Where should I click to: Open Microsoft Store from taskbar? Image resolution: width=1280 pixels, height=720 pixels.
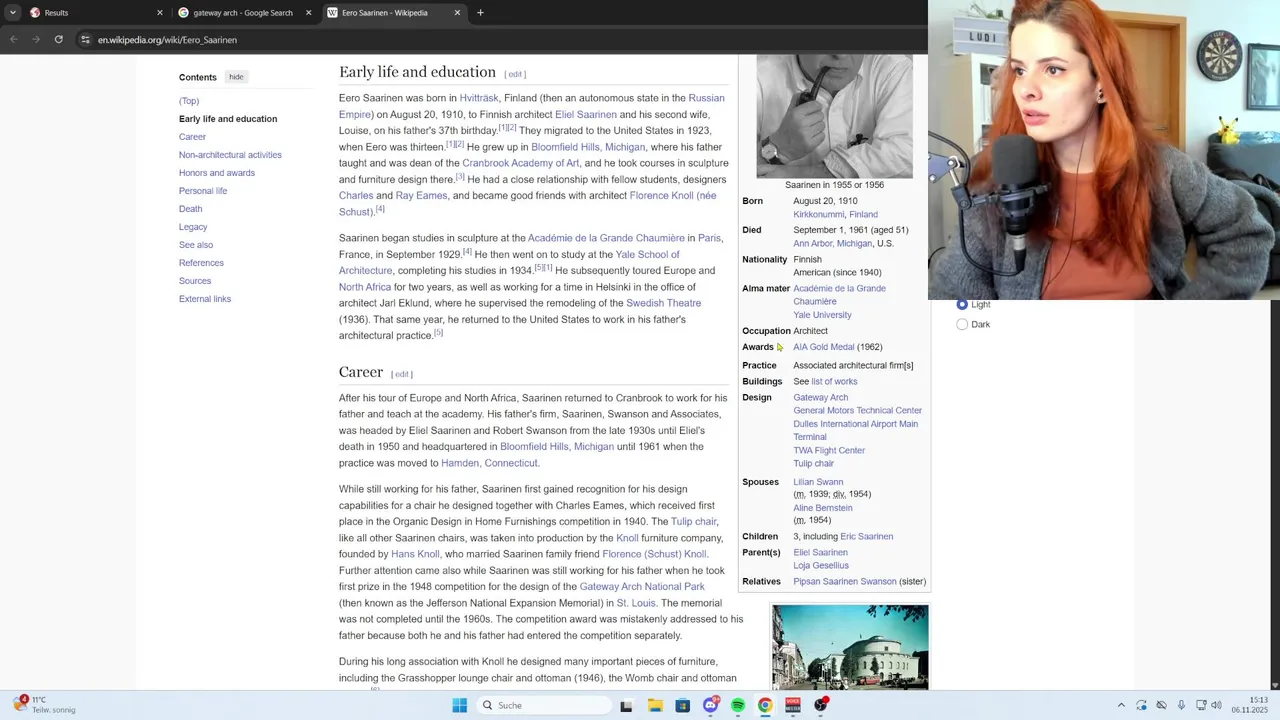[x=683, y=705]
